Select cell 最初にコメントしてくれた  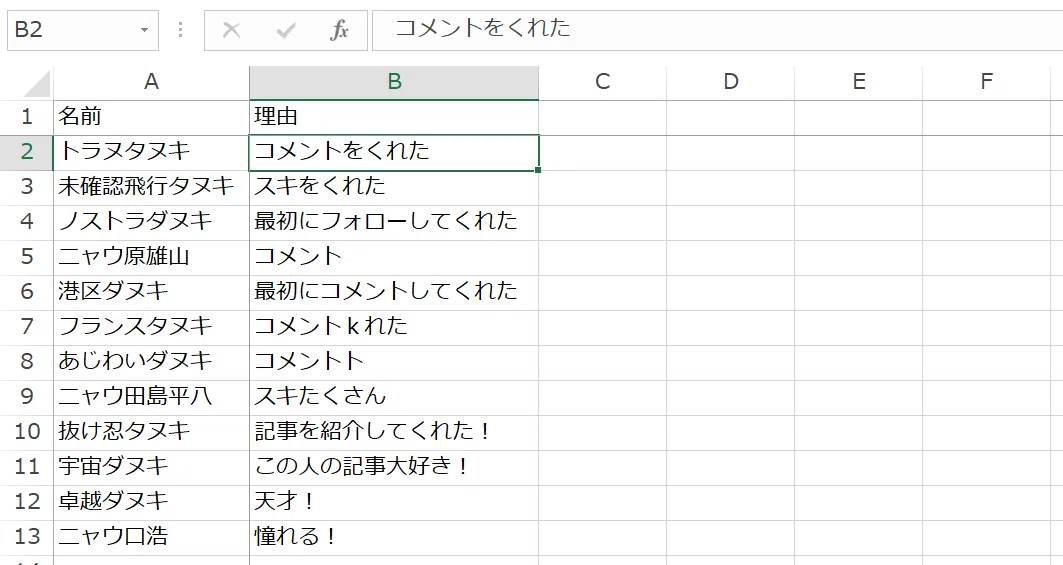click(394, 292)
